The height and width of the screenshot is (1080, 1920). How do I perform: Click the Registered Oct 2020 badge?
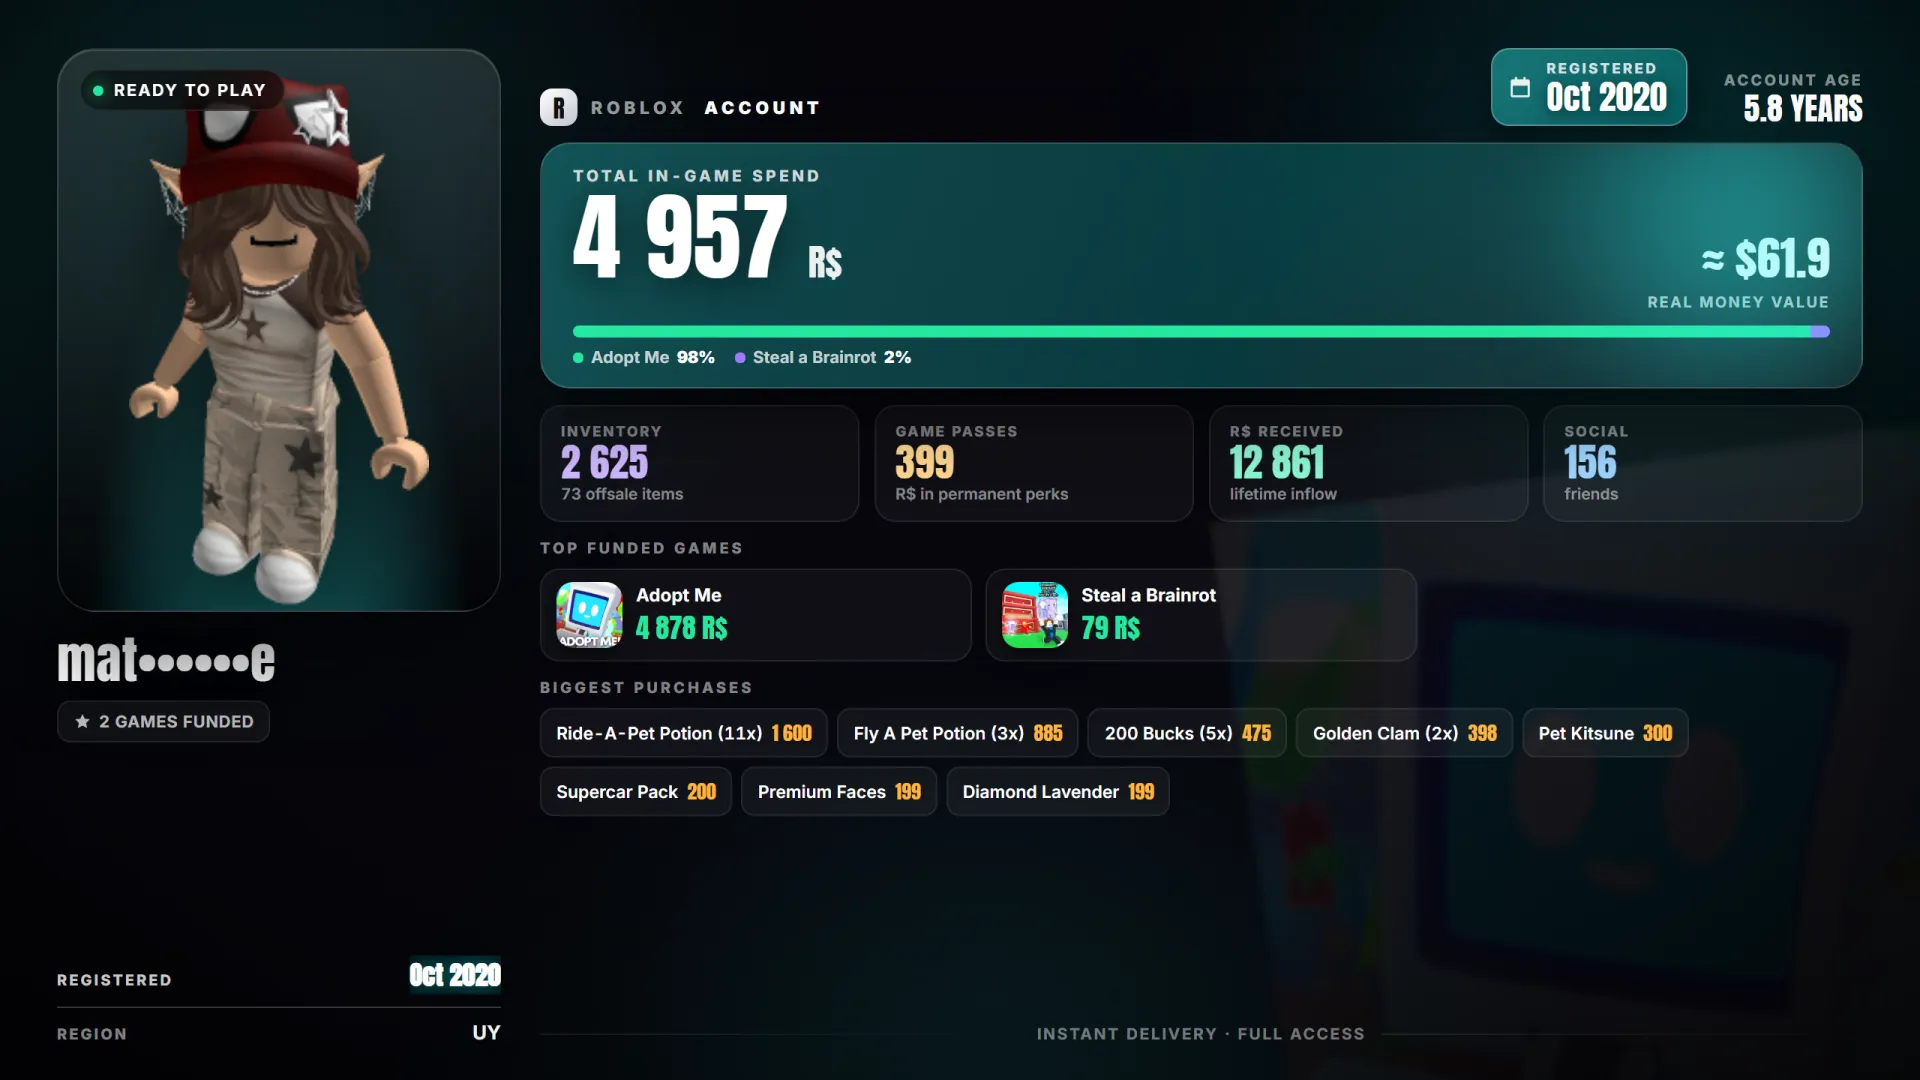click(1588, 87)
